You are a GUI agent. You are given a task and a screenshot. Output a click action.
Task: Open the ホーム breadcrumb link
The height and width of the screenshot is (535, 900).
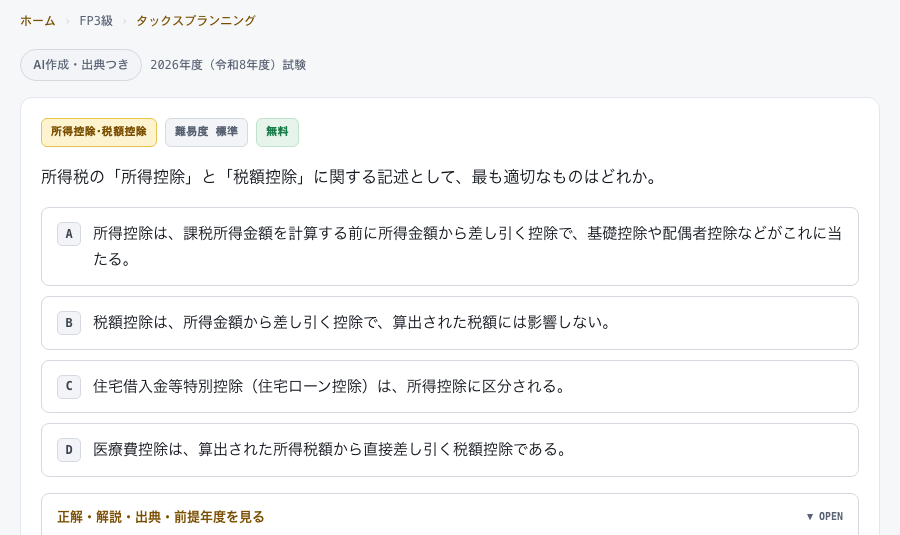(38, 21)
